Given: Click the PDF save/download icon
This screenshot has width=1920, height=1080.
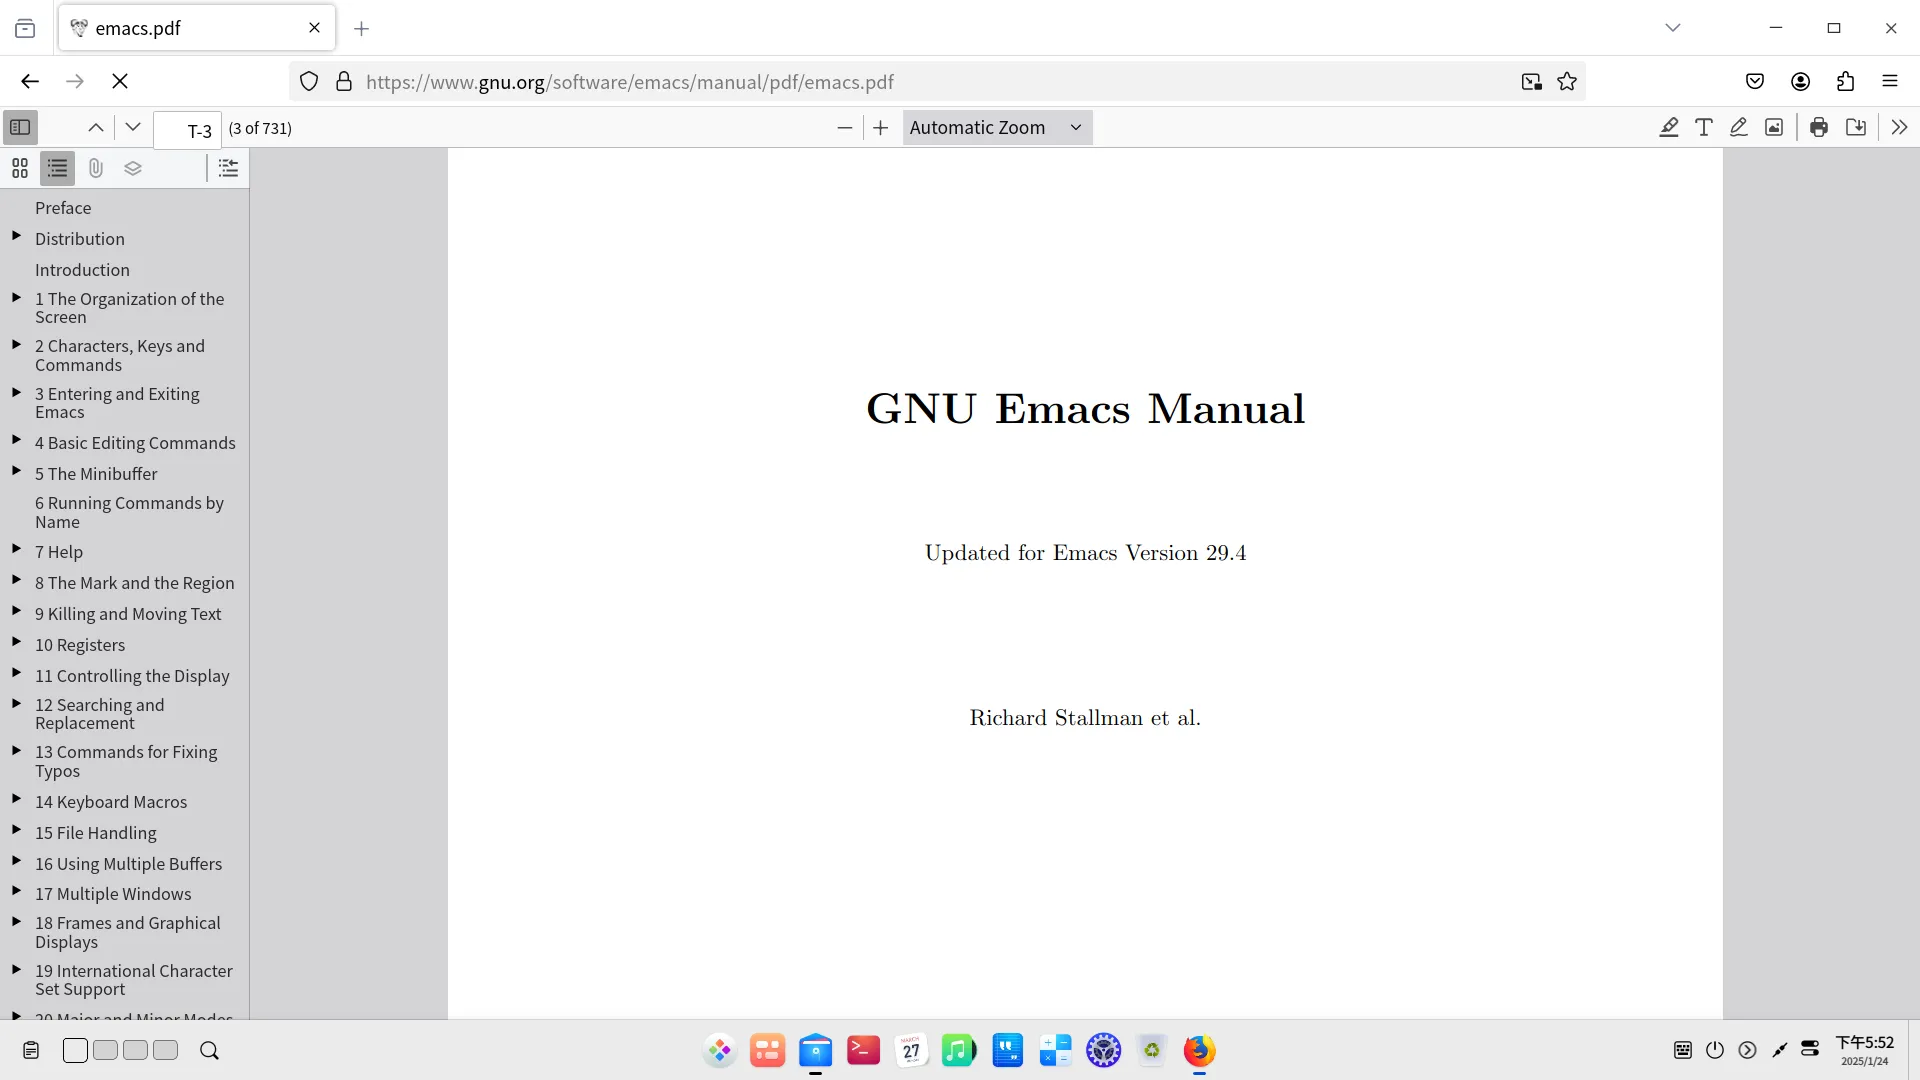Looking at the screenshot, I should (x=1856, y=127).
